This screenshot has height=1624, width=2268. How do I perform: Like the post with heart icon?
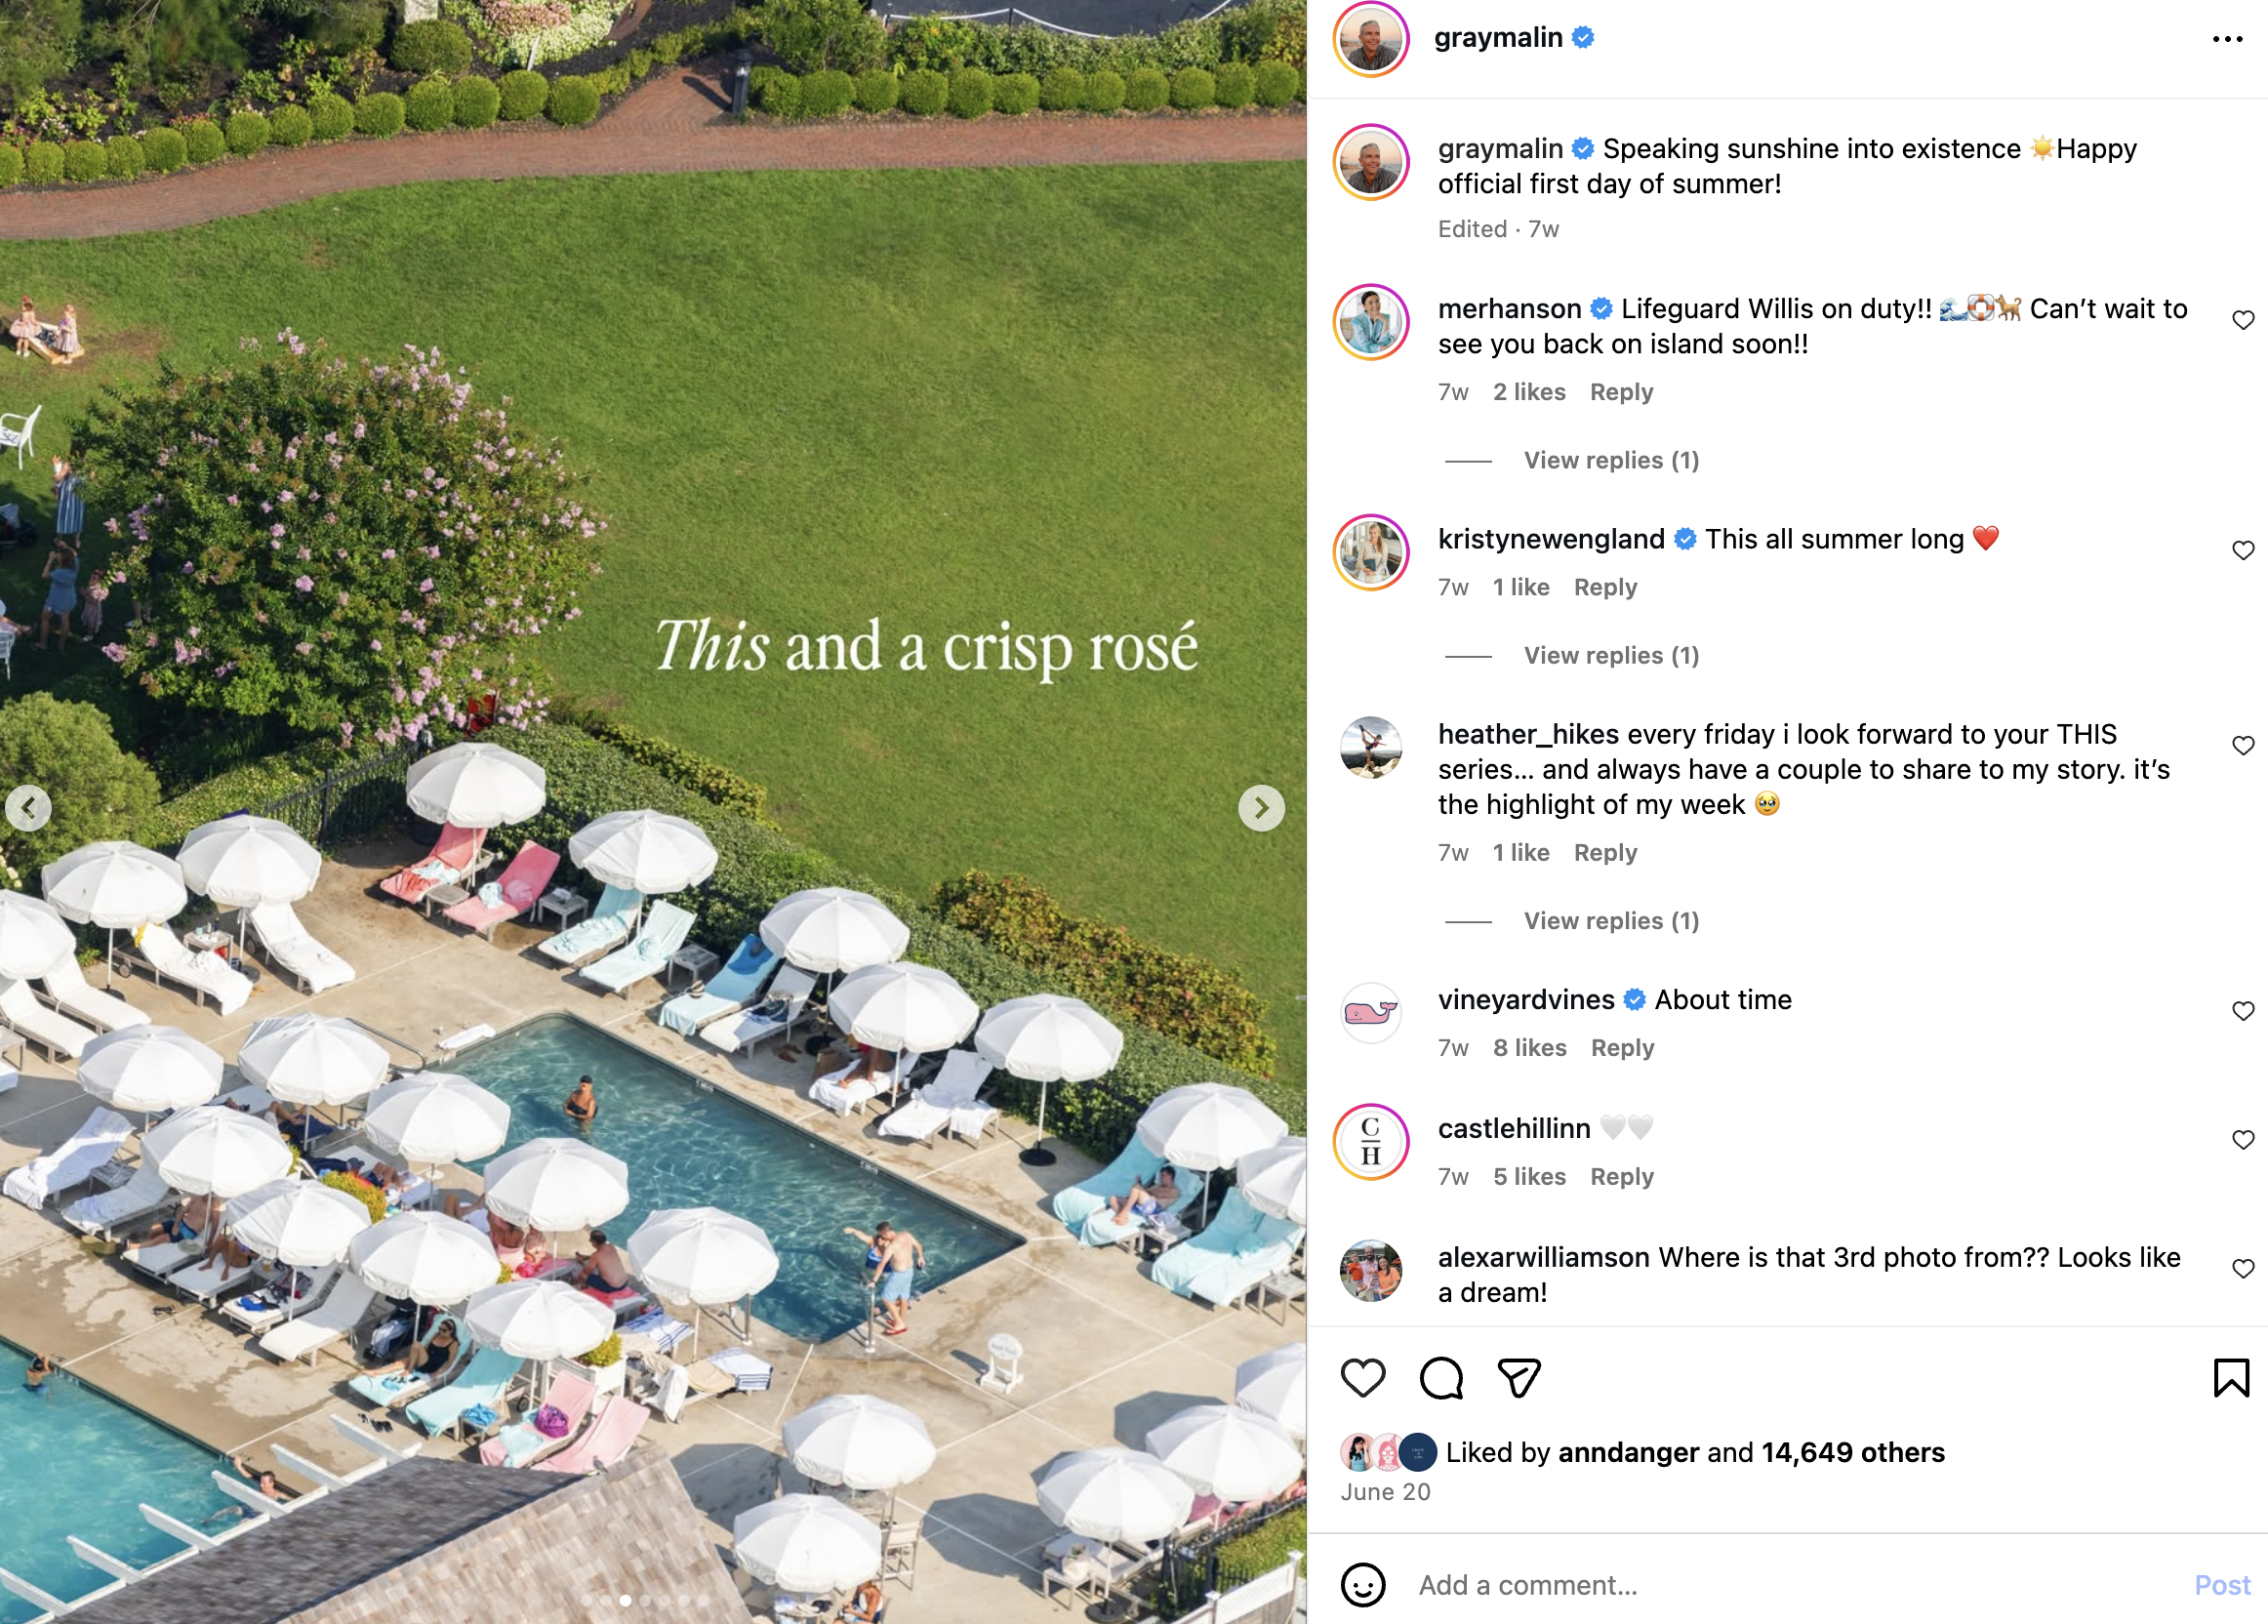pyautogui.click(x=1362, y=1378)
